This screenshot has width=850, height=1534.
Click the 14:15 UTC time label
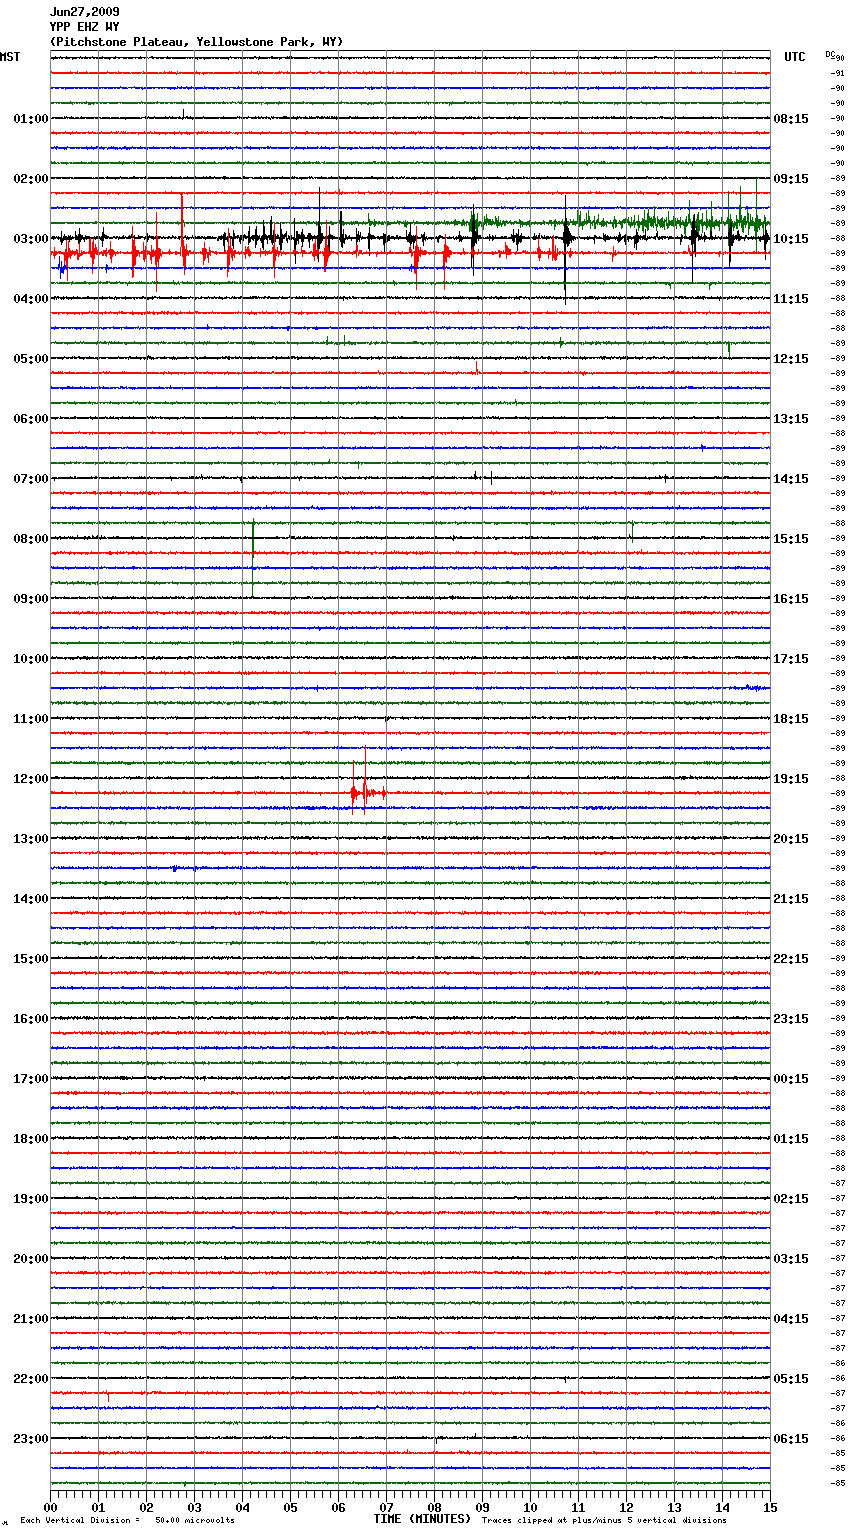coord(791,479)
